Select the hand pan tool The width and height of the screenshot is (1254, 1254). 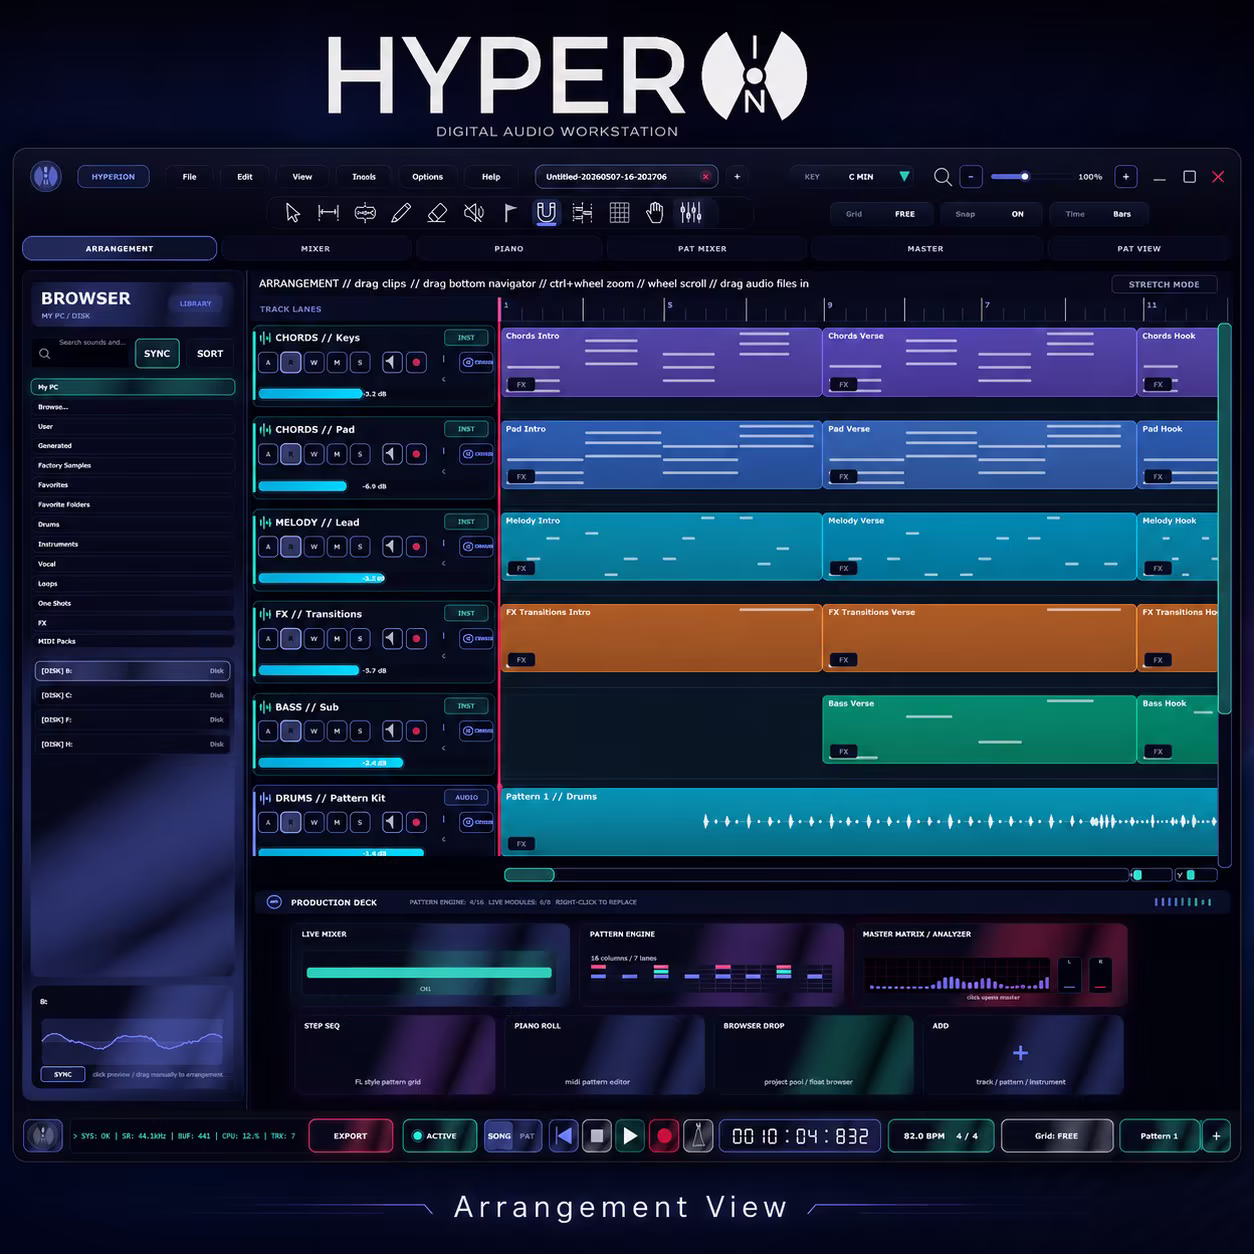[x=655, y=212]
